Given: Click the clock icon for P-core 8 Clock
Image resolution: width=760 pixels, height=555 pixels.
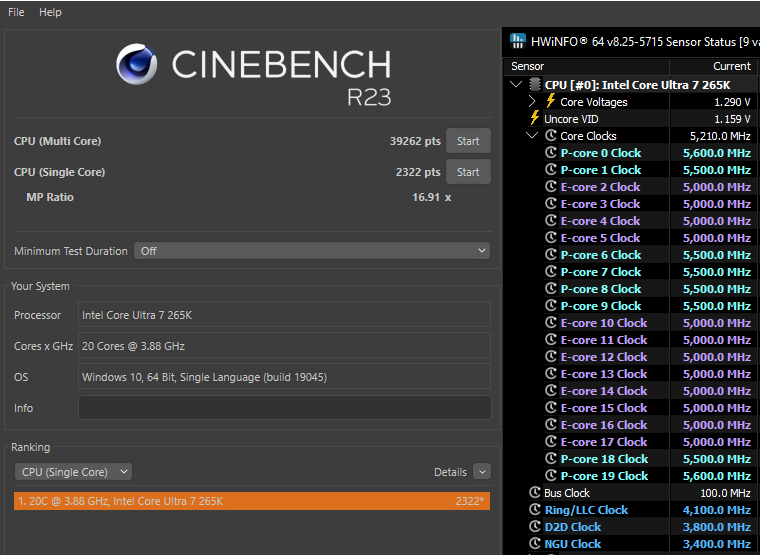Looking at the screenshot, I should pos(550,288).
